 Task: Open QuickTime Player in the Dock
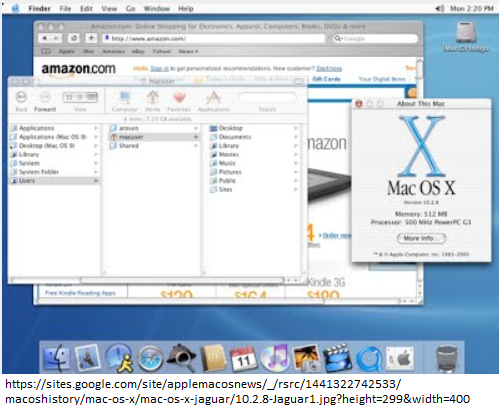click(369, 359)
